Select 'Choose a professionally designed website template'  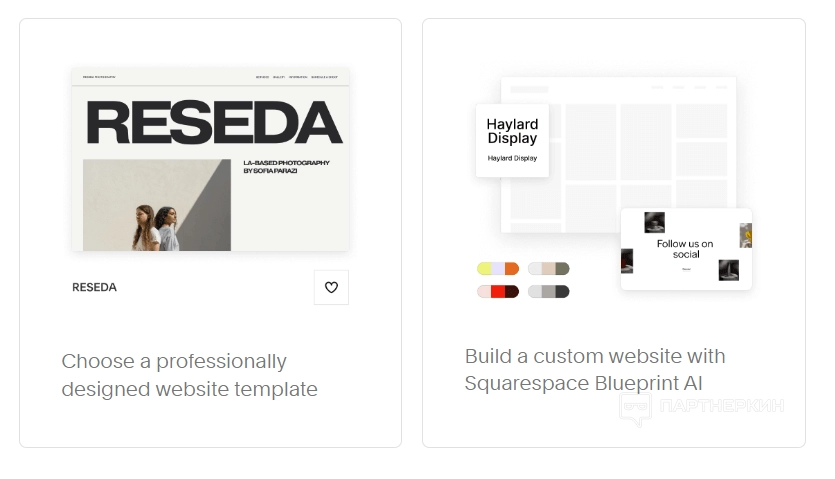click(190, 375)
